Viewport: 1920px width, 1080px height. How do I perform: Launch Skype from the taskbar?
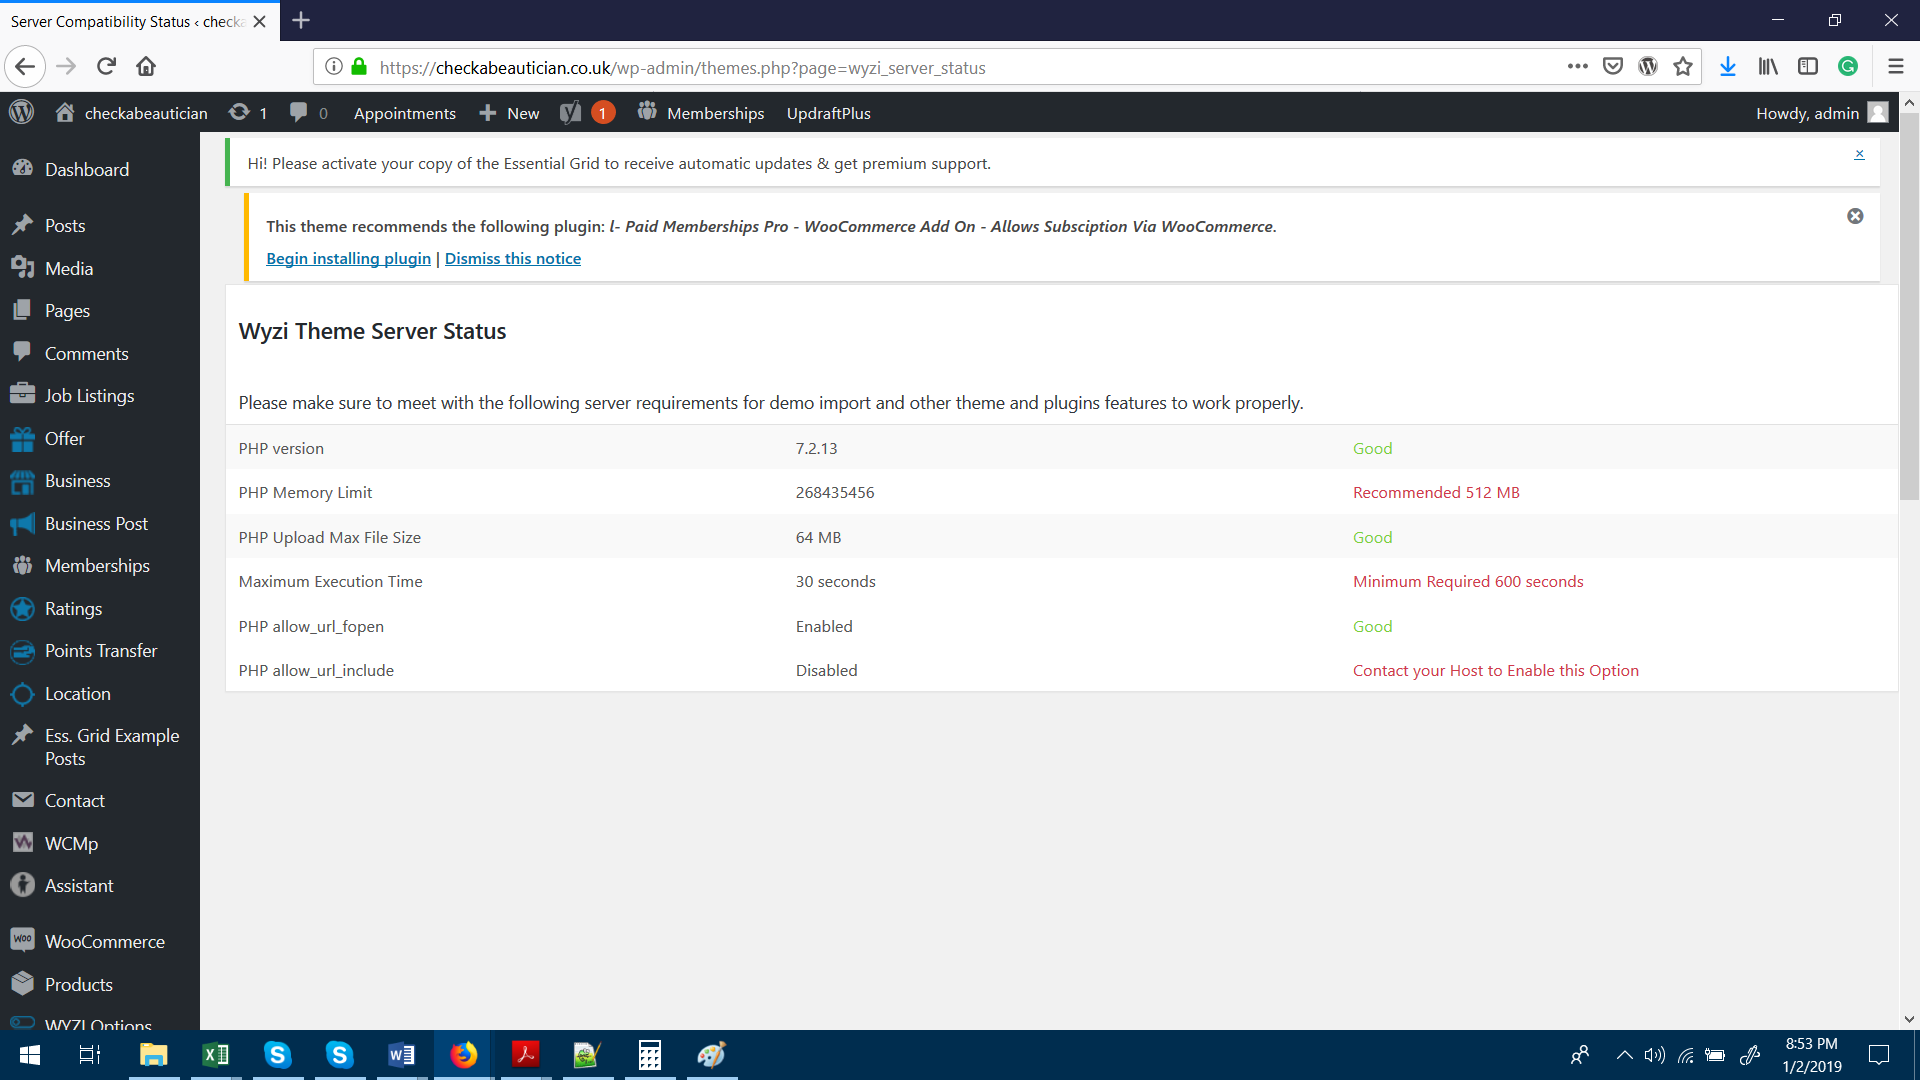(x=277, y=1054)
